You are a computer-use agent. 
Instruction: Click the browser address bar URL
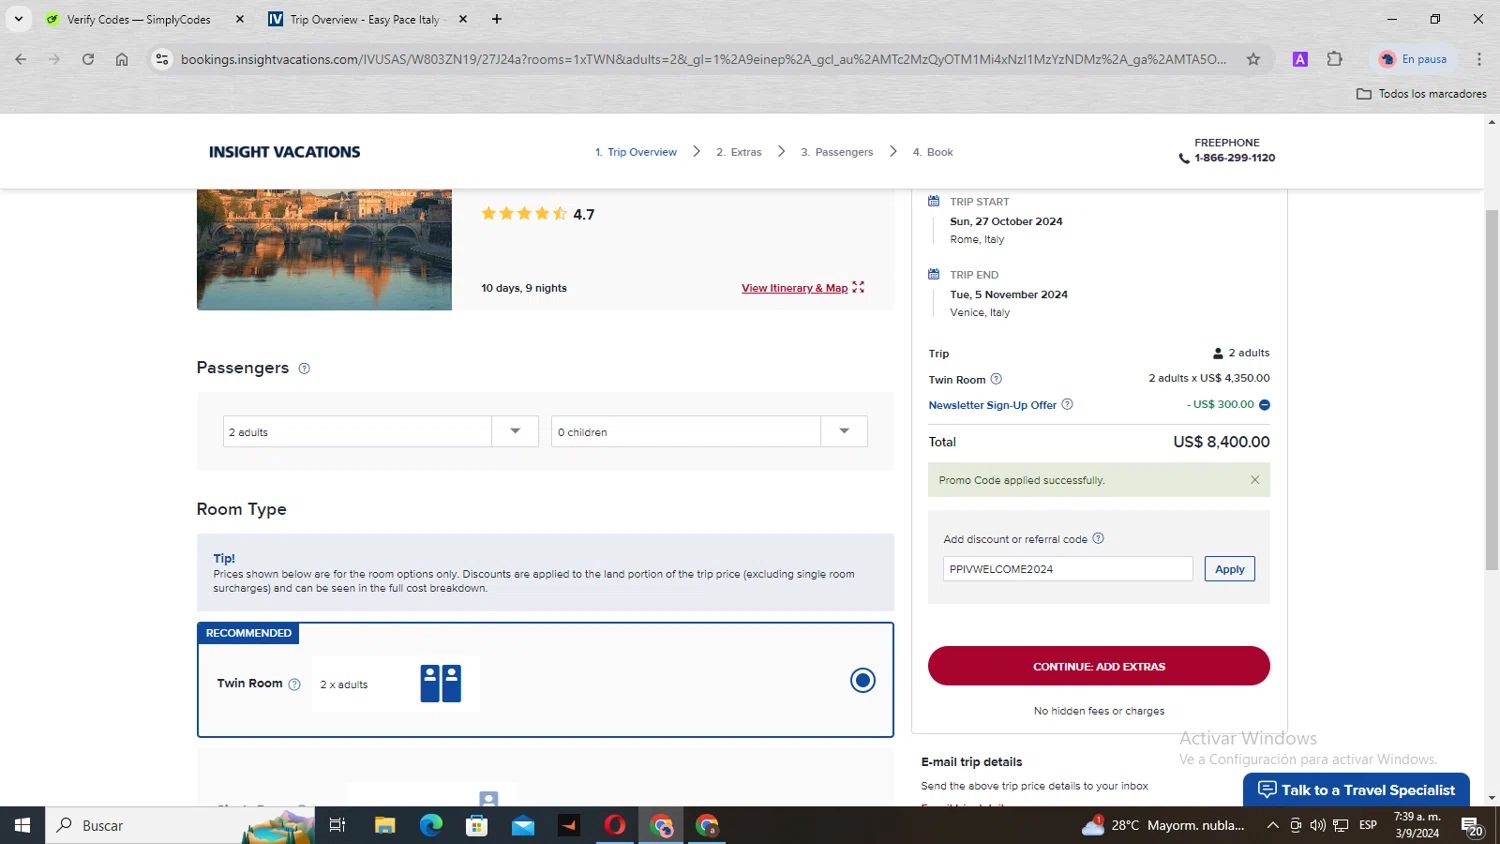tap(703, 59)
